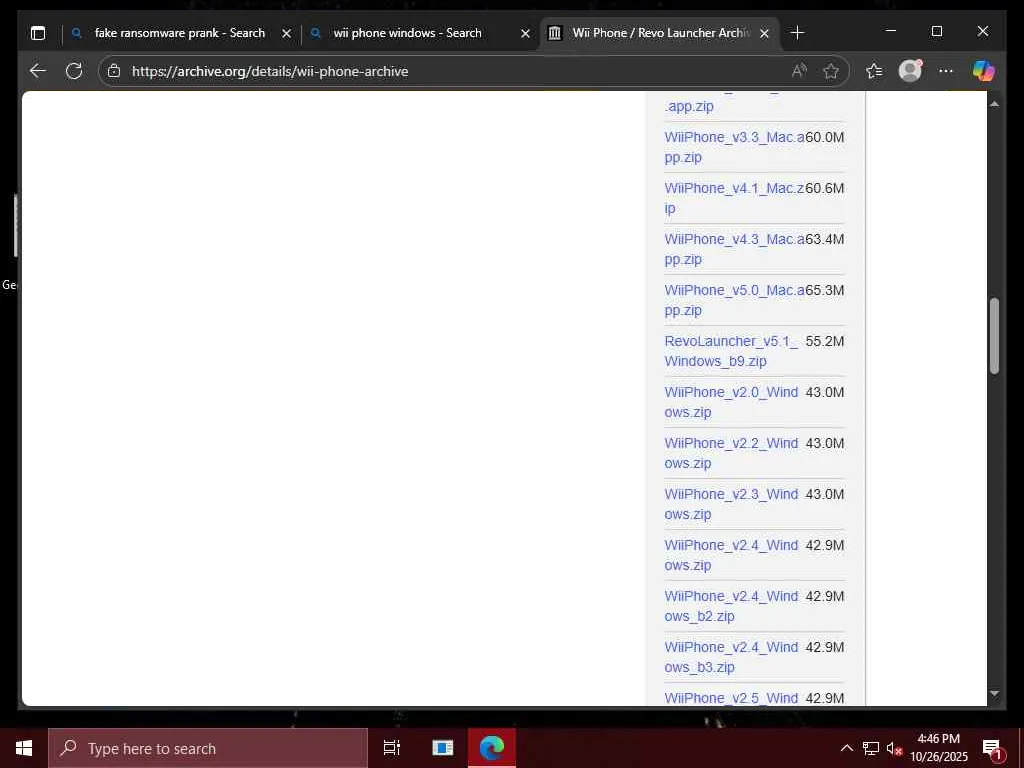Click the 55.2M size of RevoLauncher file
This screenshot has height=768, width=1024.
coord(825,341)
